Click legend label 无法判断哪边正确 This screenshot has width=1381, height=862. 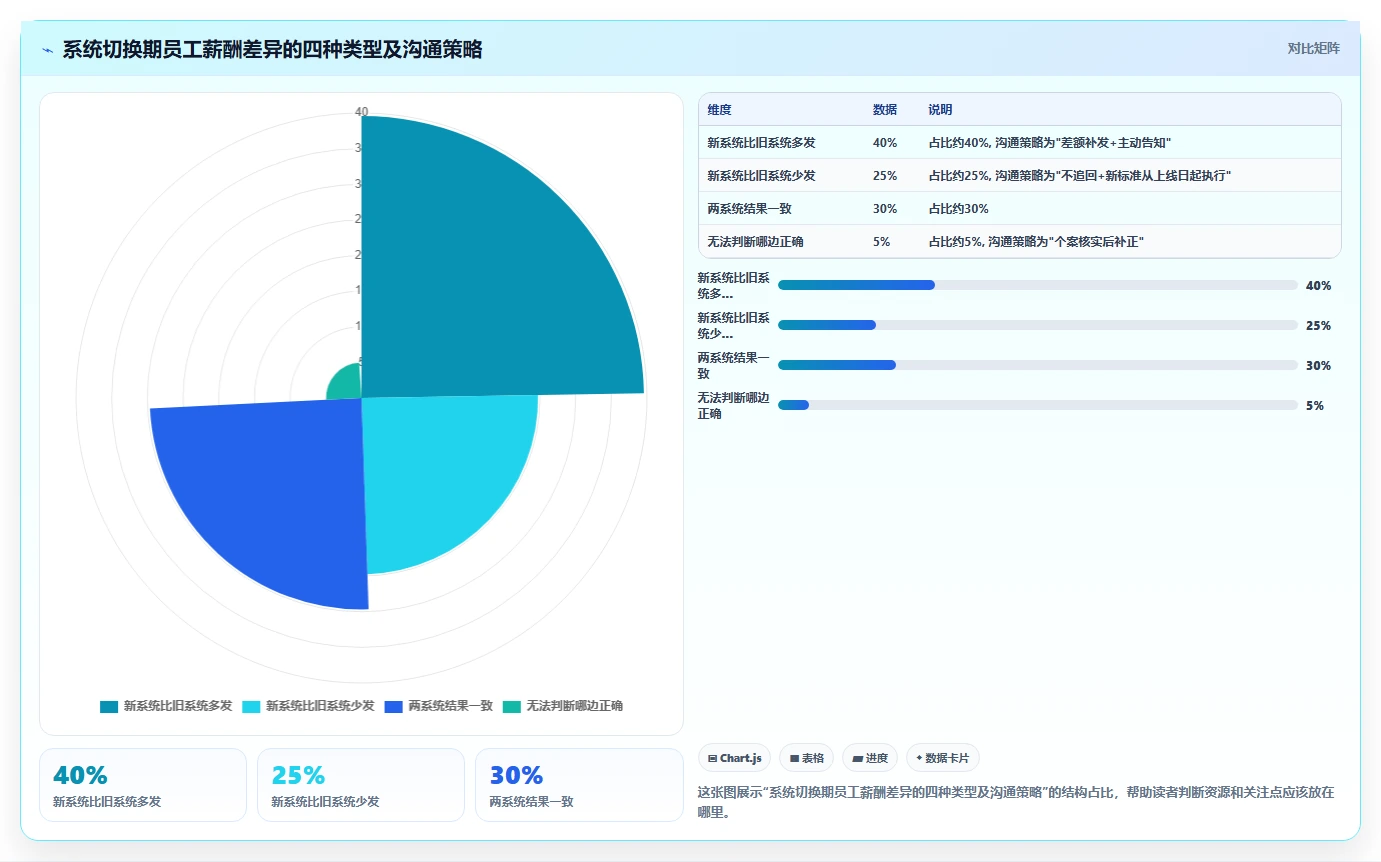tap(574, 706)
